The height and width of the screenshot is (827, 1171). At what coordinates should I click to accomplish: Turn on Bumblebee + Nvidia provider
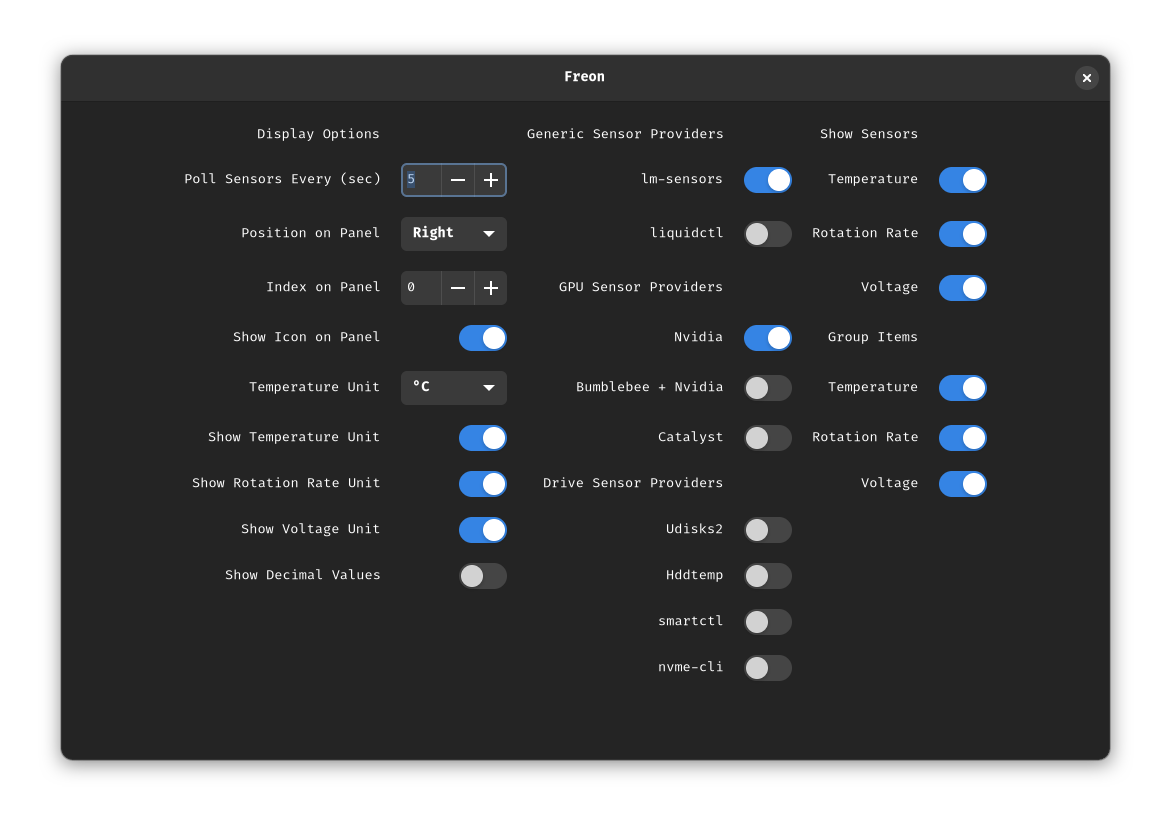pyautogui.click(x=767, y=388)
